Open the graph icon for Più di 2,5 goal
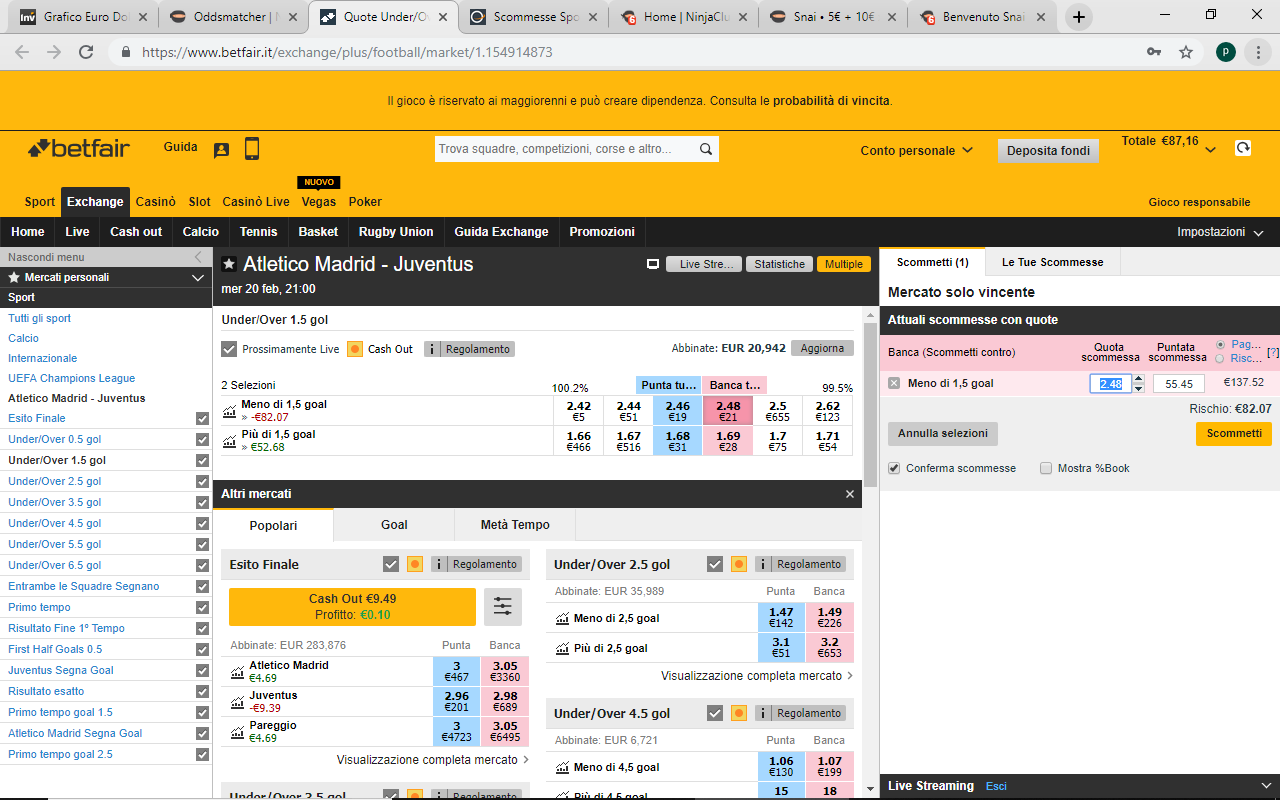This screenshot has width=1280, height=800. point(562,648)
